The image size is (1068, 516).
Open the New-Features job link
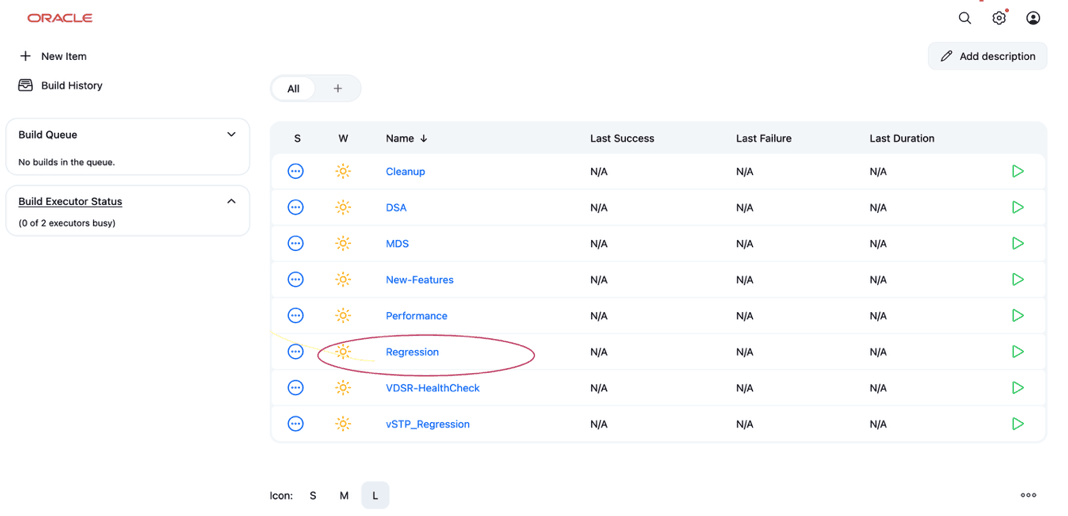(420, 280)
